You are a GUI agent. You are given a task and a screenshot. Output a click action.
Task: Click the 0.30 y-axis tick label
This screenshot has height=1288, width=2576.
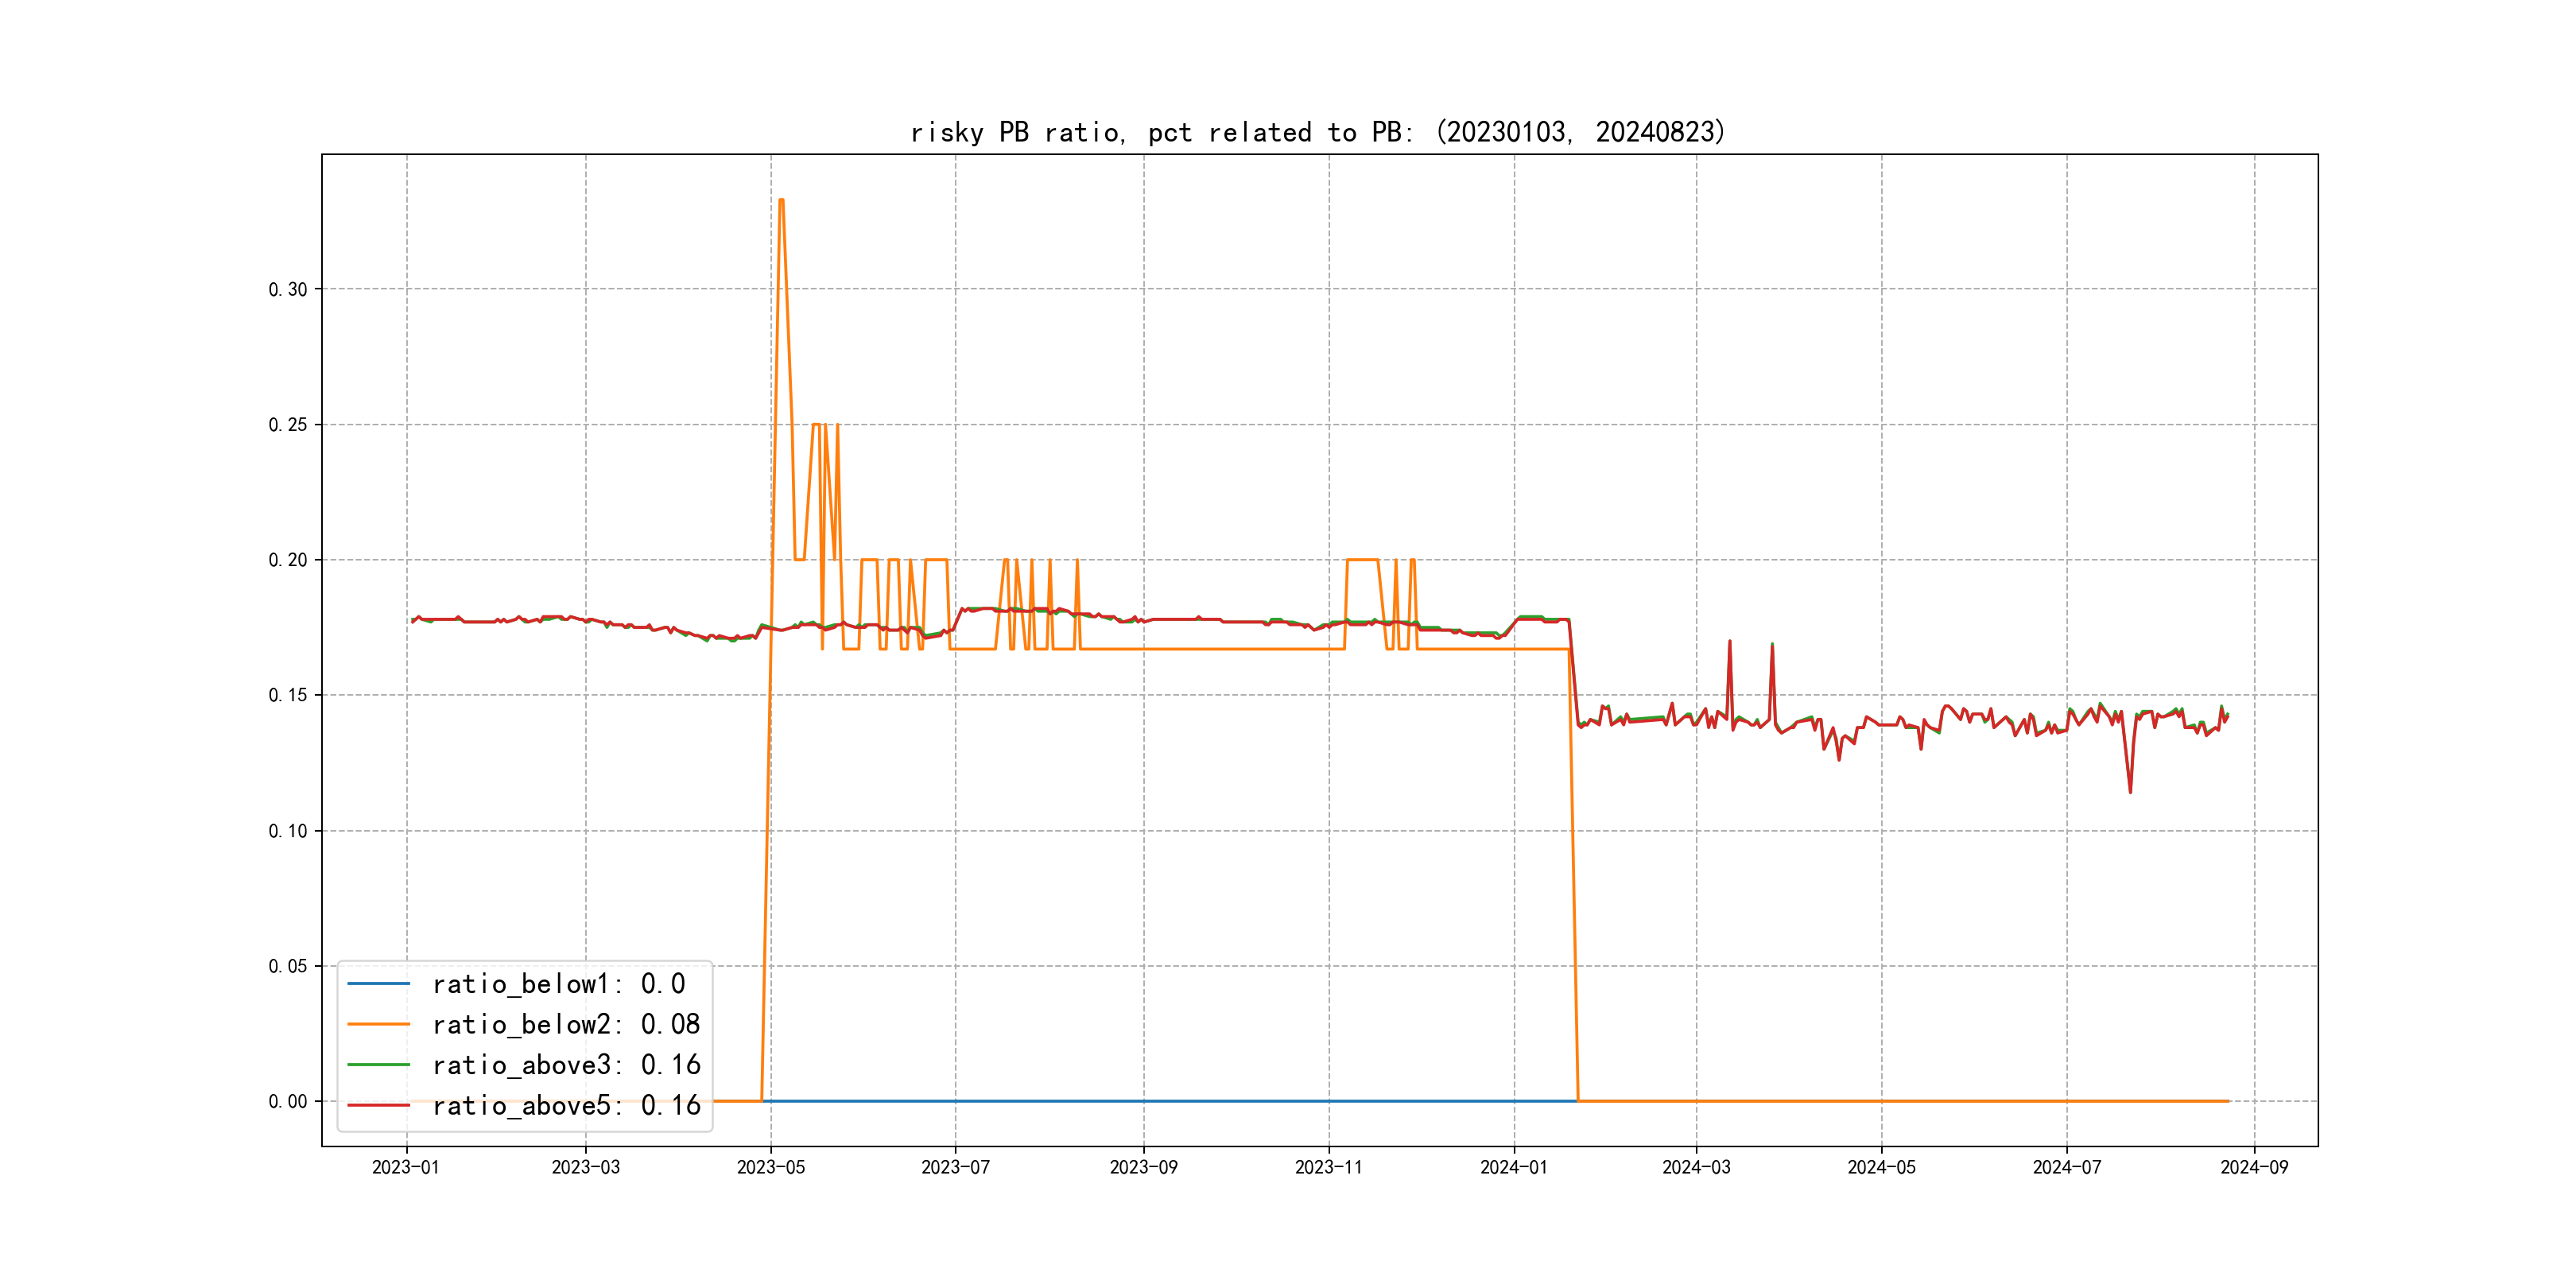287,290
